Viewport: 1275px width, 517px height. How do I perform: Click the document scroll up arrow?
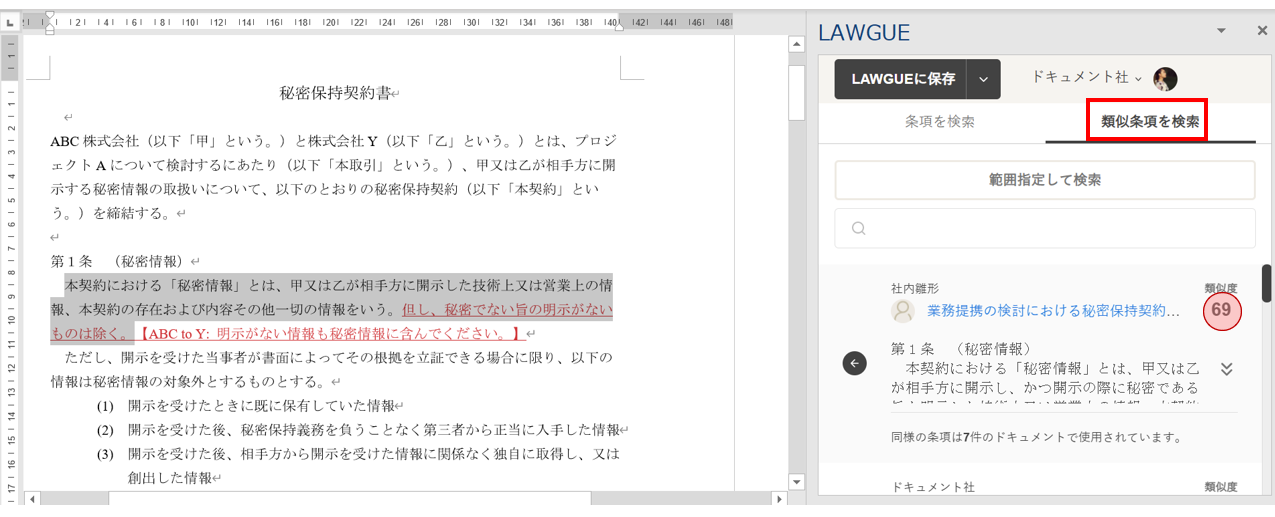click(797, 44)
